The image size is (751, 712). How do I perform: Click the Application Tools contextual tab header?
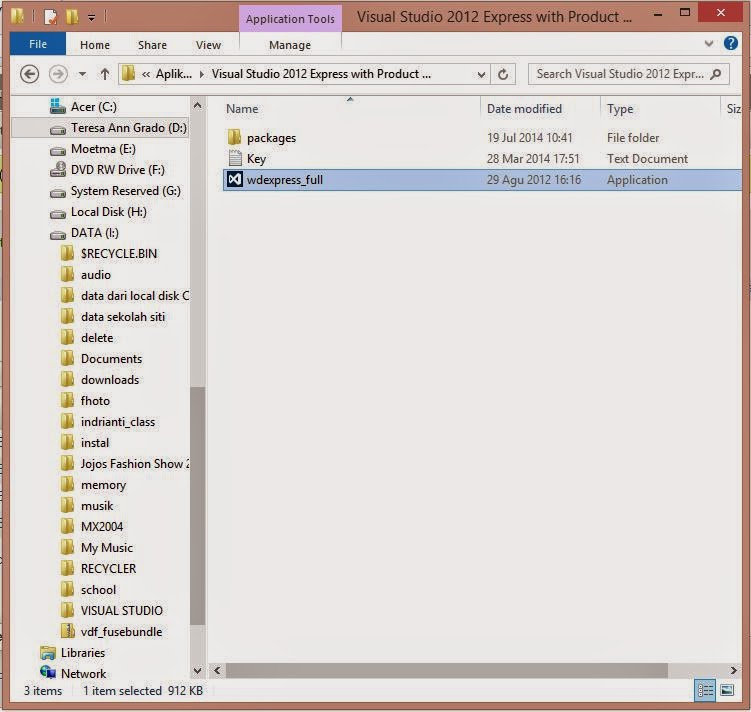point(290,19)
